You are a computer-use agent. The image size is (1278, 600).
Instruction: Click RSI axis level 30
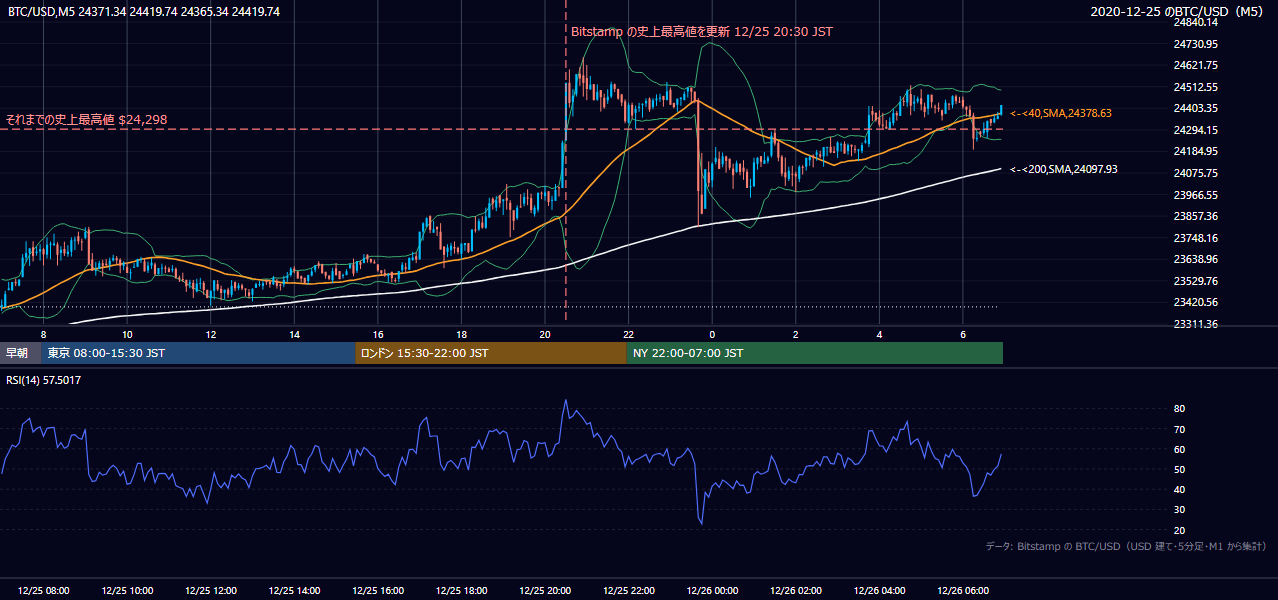(x=1179, y=510)
